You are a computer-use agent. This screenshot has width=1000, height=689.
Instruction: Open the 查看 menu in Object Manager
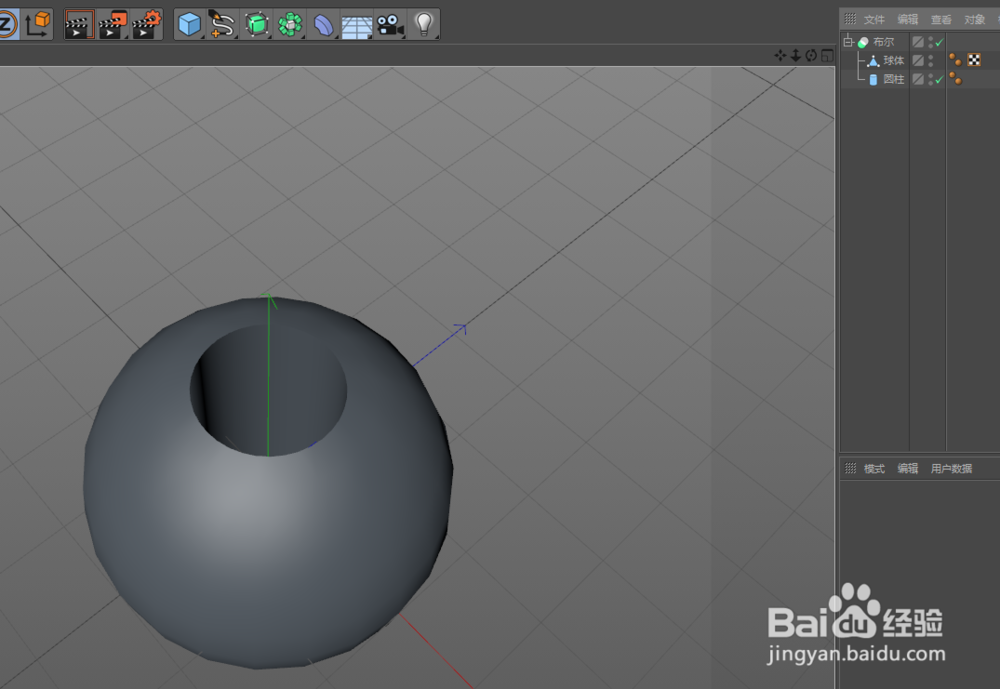point(940,18)
